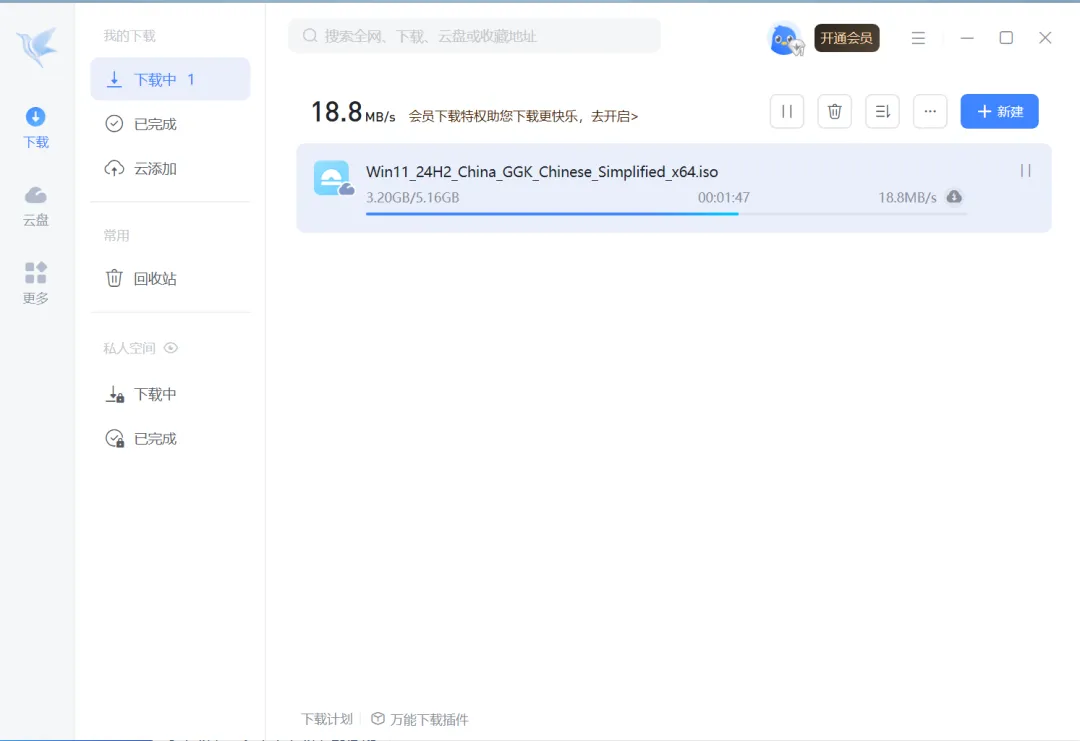Select 下载中 1 in 我的下载

pyautogui.click(x=170, y=79)
